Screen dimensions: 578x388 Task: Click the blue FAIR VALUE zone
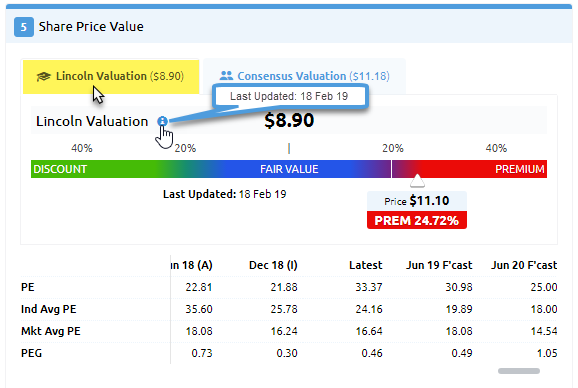click(289, 169)
